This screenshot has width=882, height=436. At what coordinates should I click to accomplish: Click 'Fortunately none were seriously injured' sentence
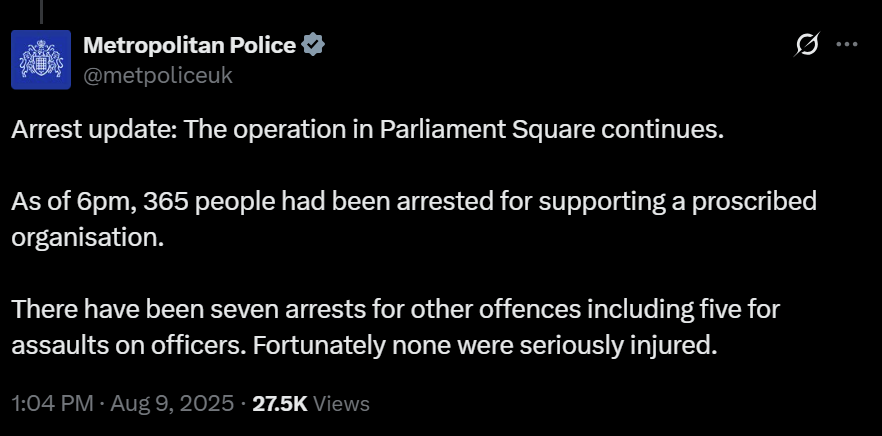tap(485, 346)
